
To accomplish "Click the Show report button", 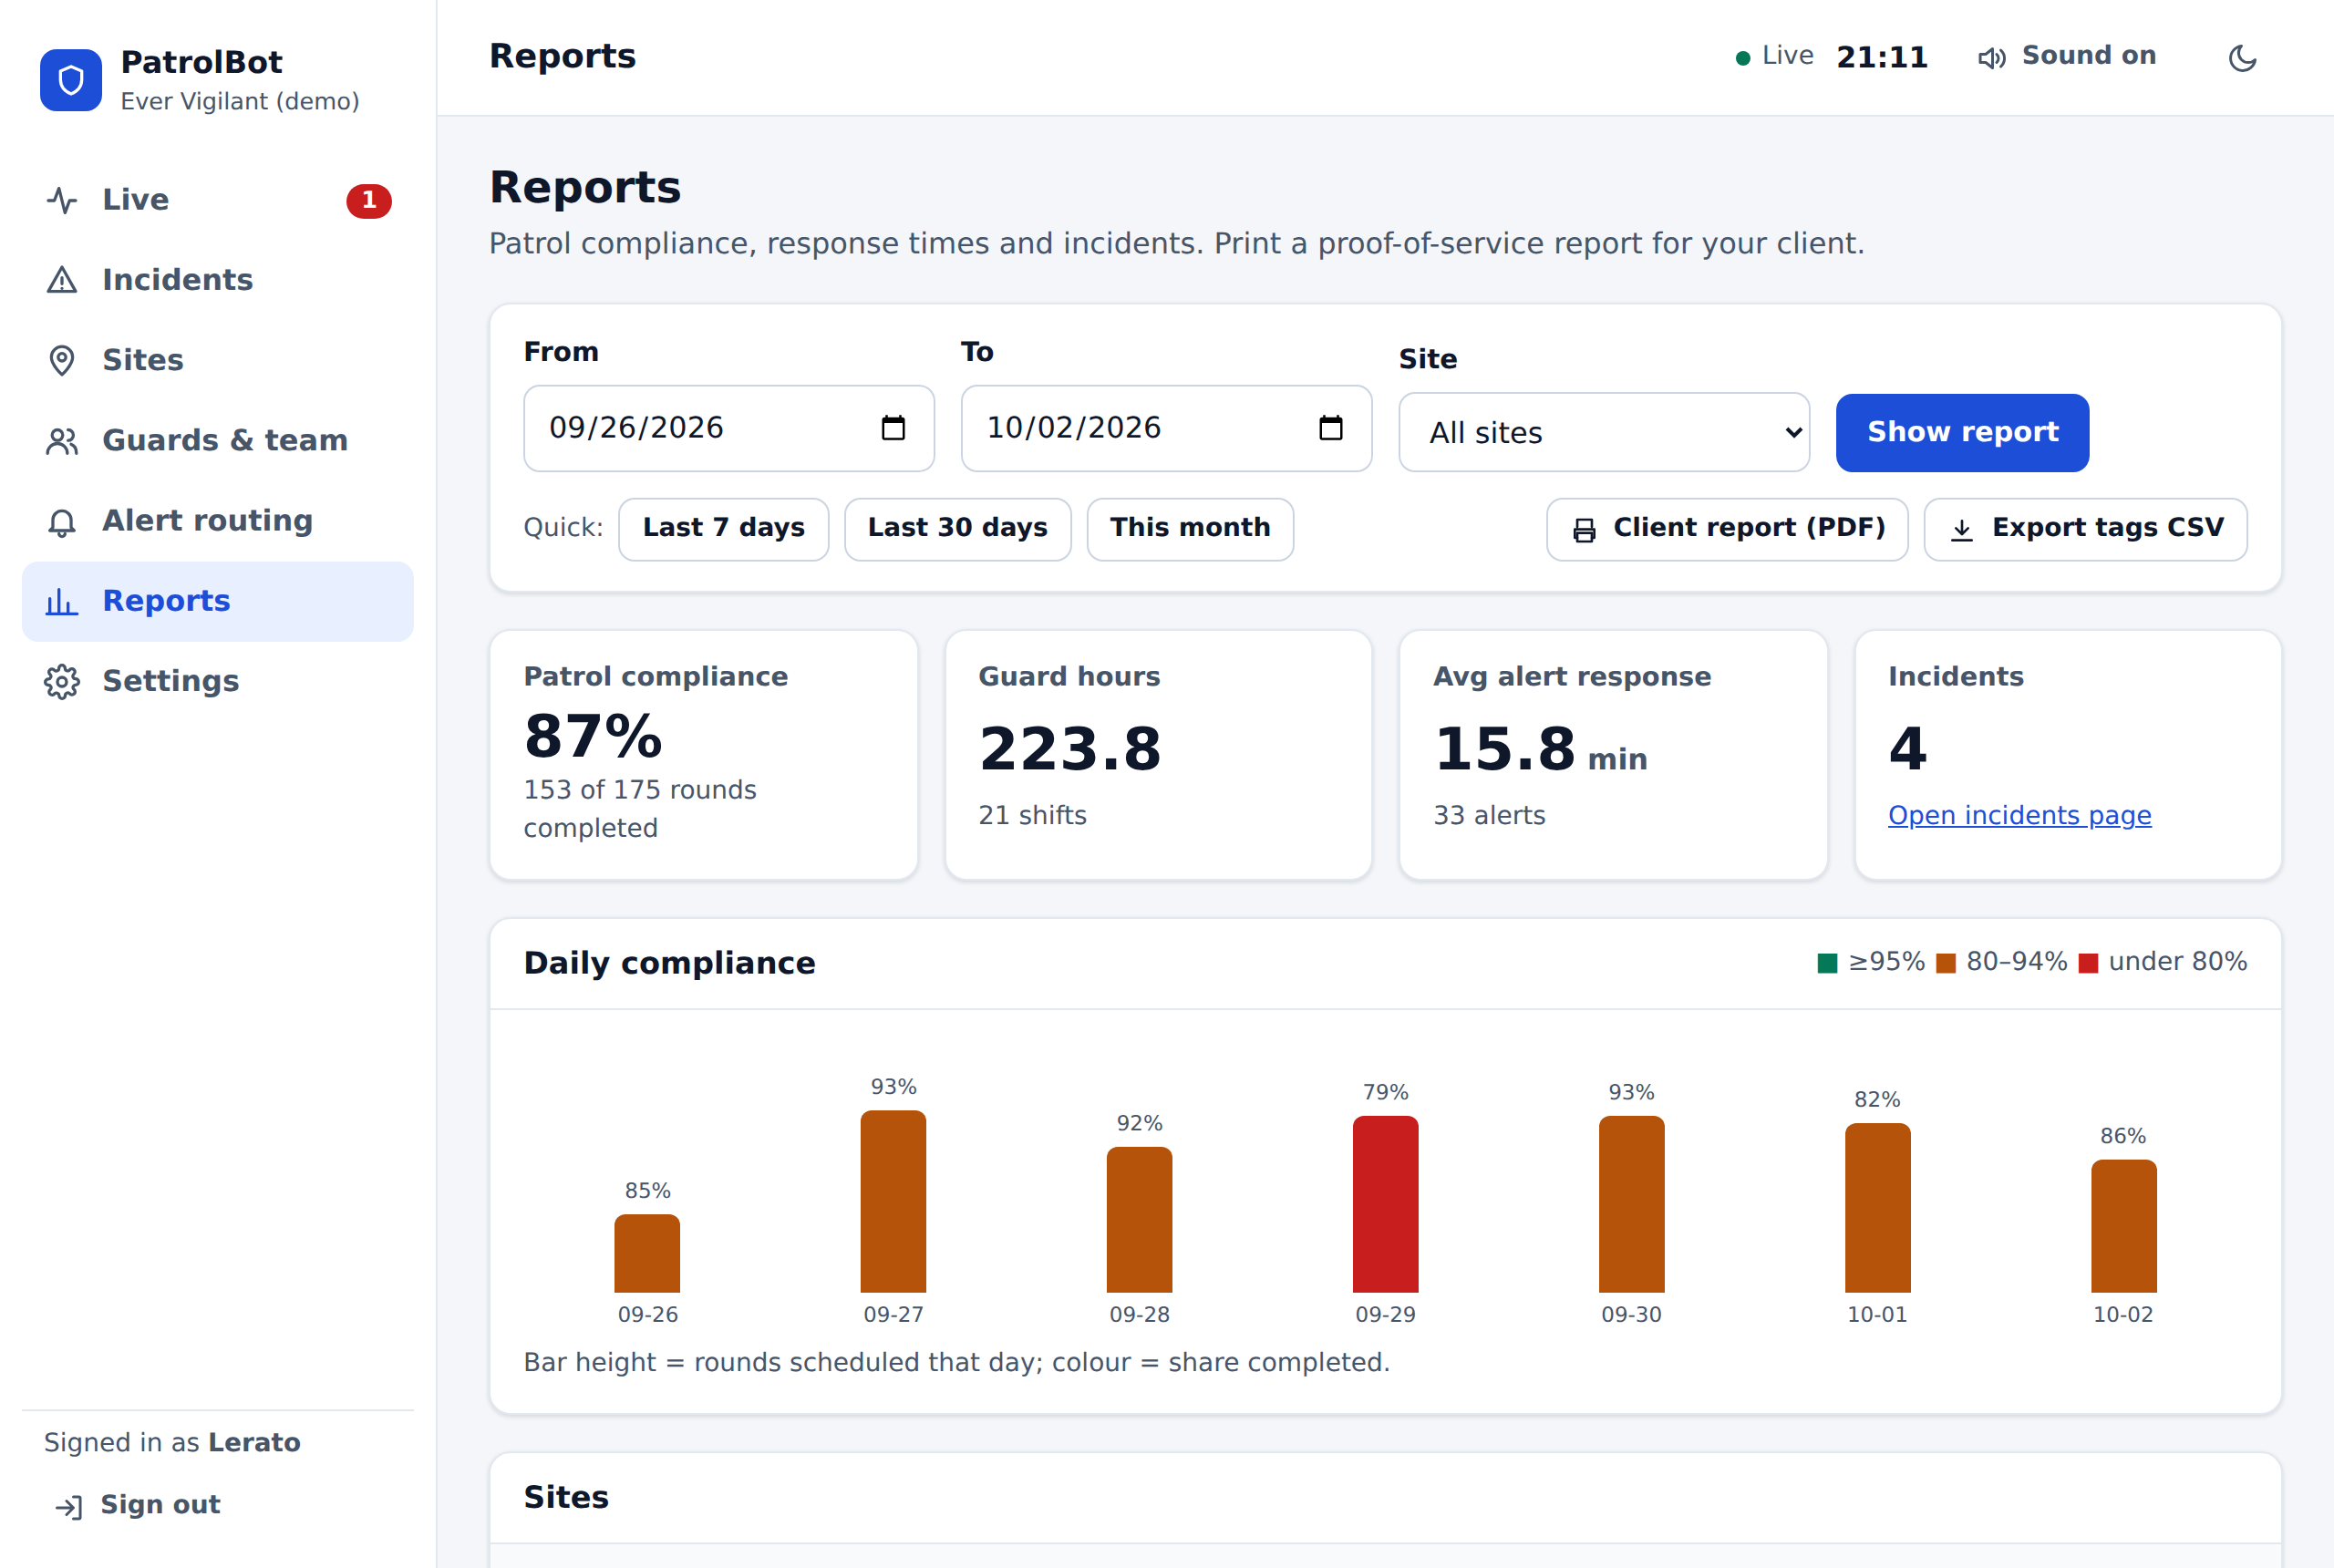I will (1961, 432).
